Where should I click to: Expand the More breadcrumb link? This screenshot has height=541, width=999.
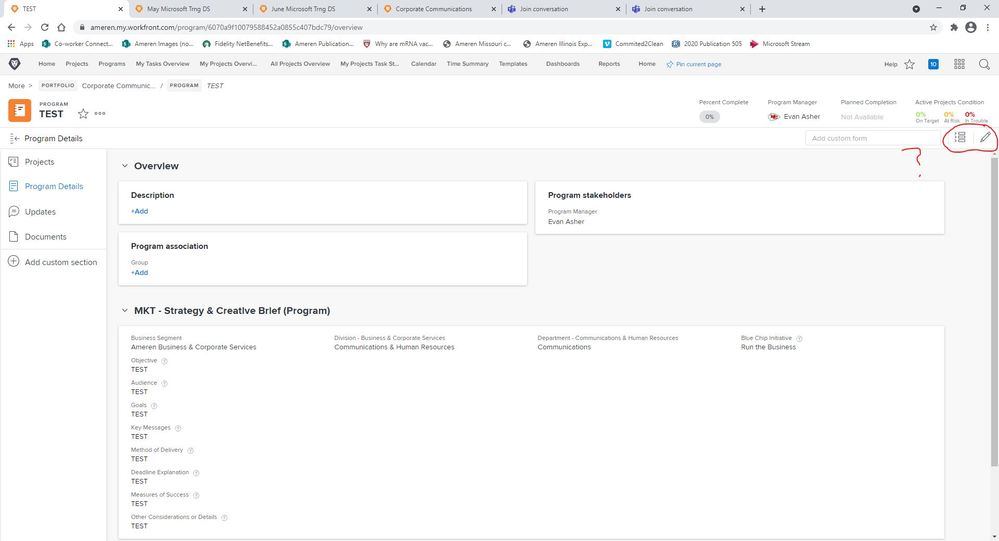[15, 86]
